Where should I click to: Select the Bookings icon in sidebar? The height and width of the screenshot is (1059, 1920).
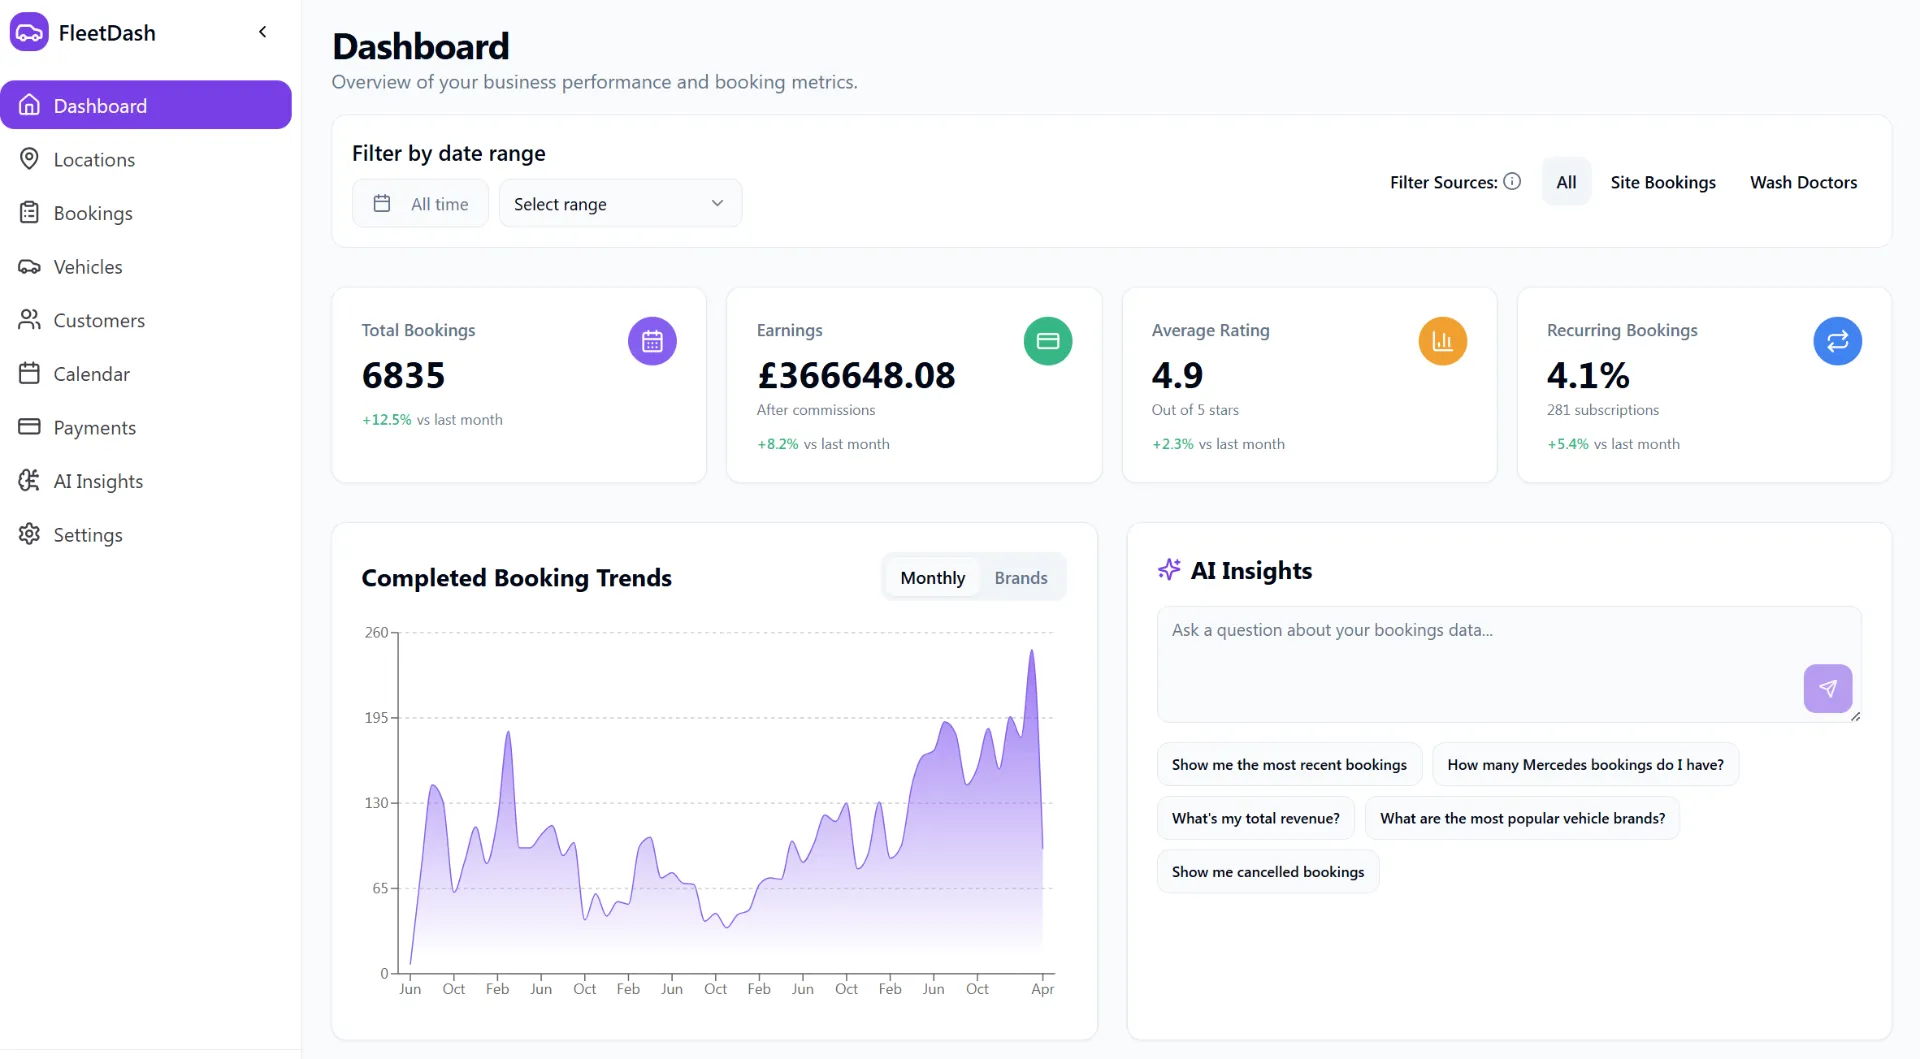coord(30,212)
